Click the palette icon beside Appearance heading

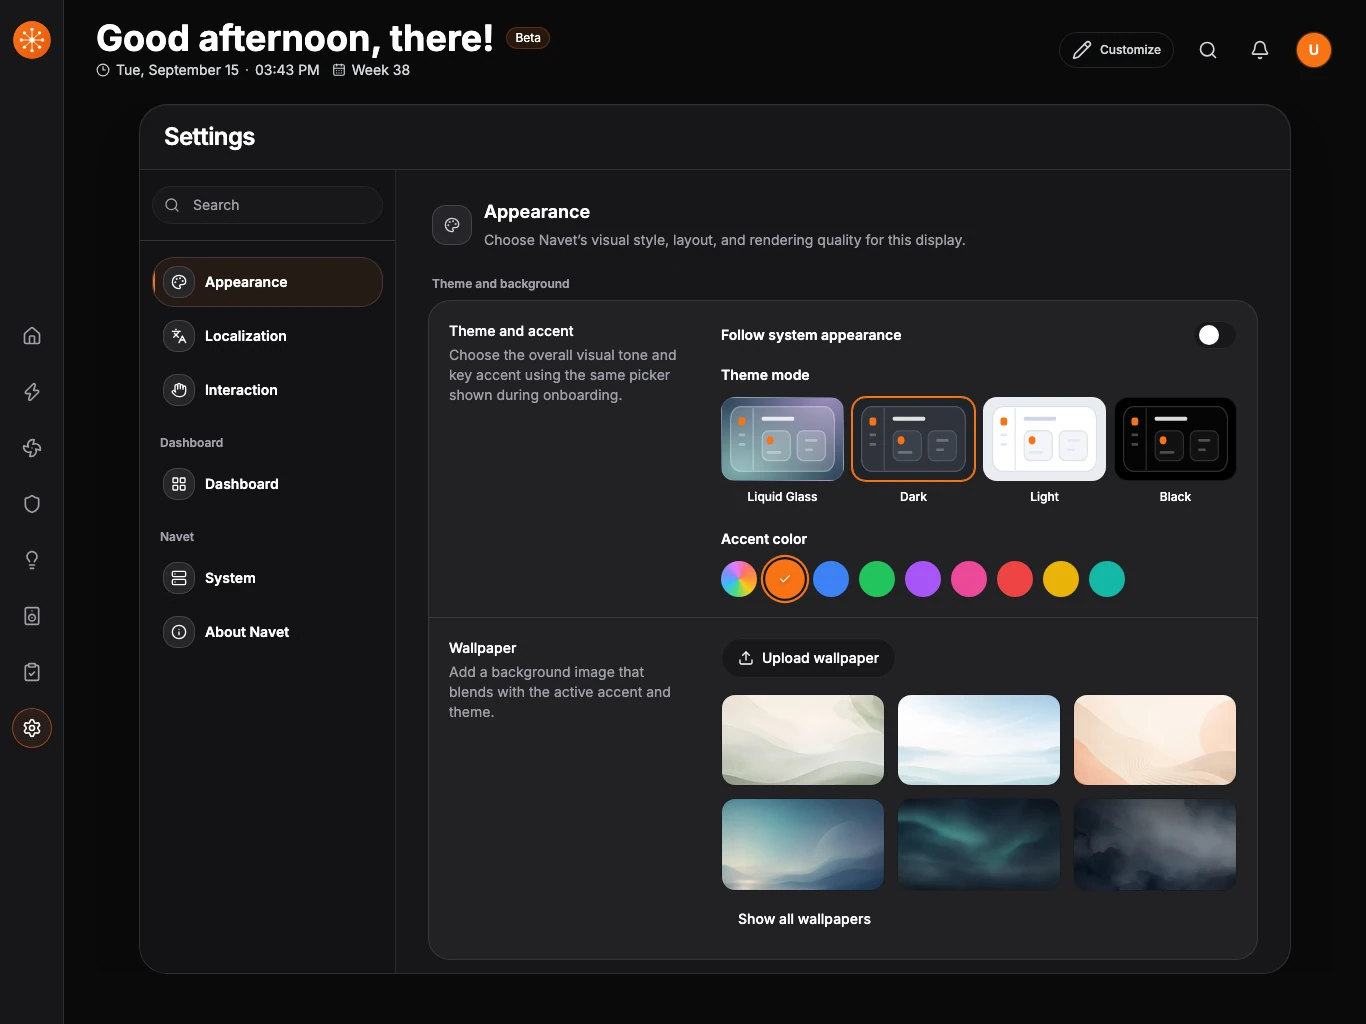pyautogui.click(x=452, y=225)
